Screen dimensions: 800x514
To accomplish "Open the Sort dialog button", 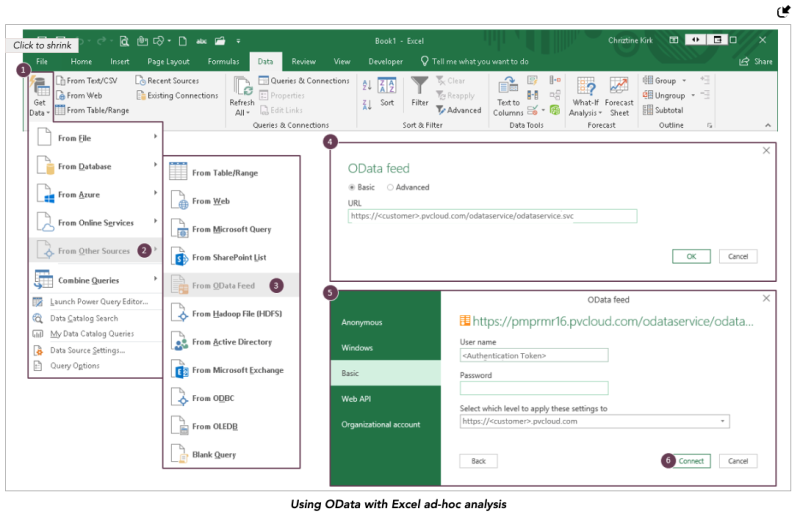I will click(x=387, y=92).
